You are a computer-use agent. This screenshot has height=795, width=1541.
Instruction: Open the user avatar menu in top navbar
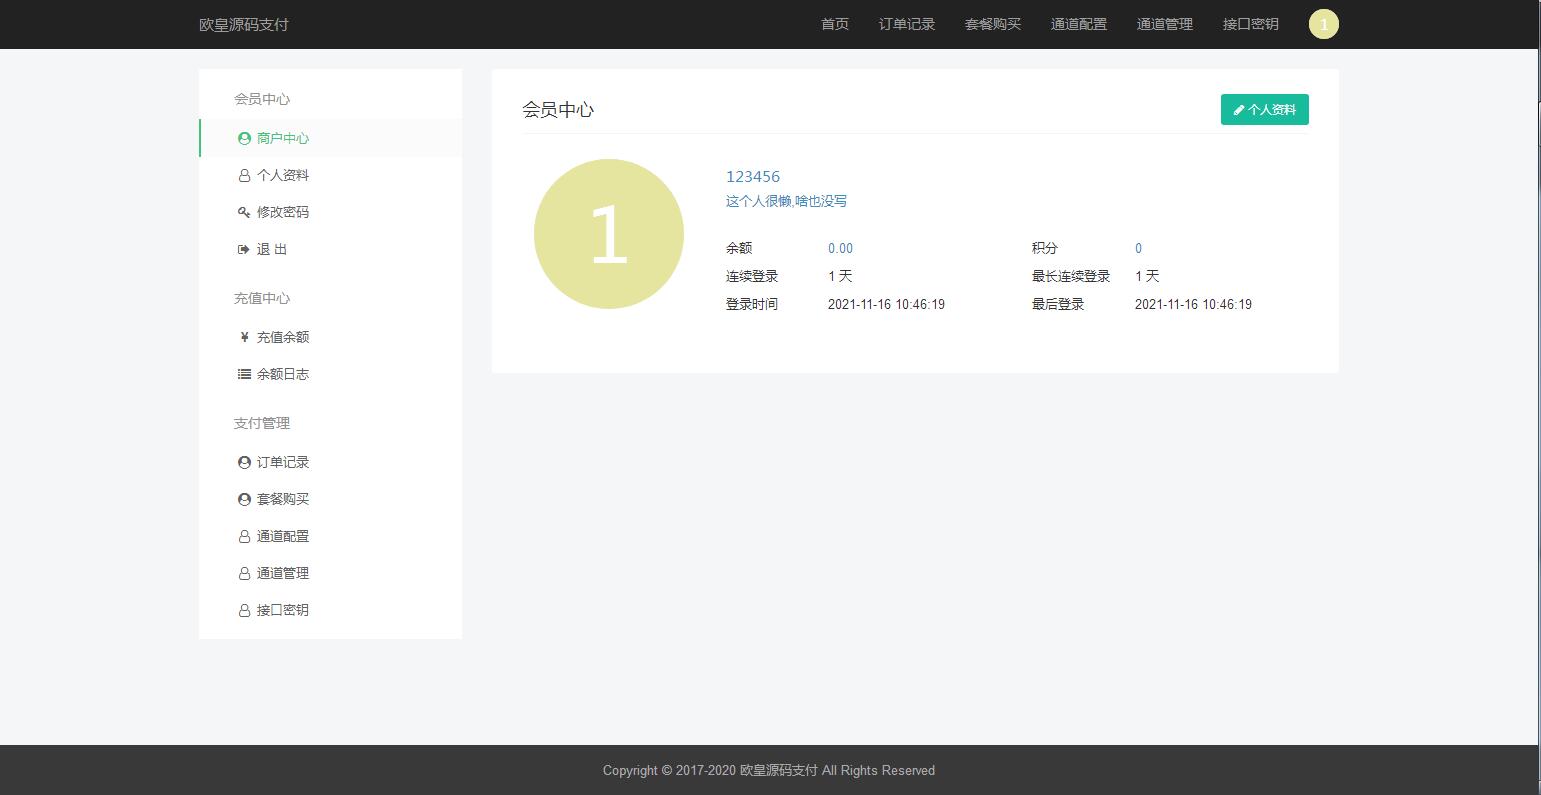1323,25
